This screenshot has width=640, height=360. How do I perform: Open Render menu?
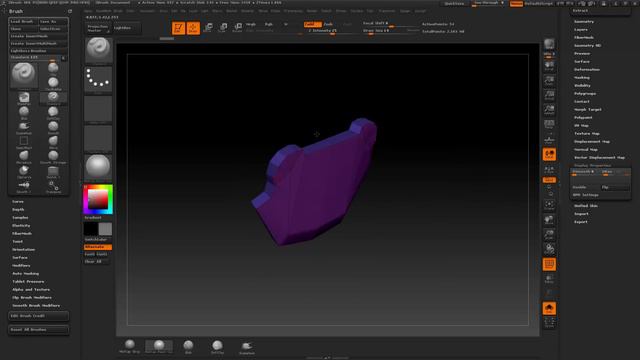(312, 11)
